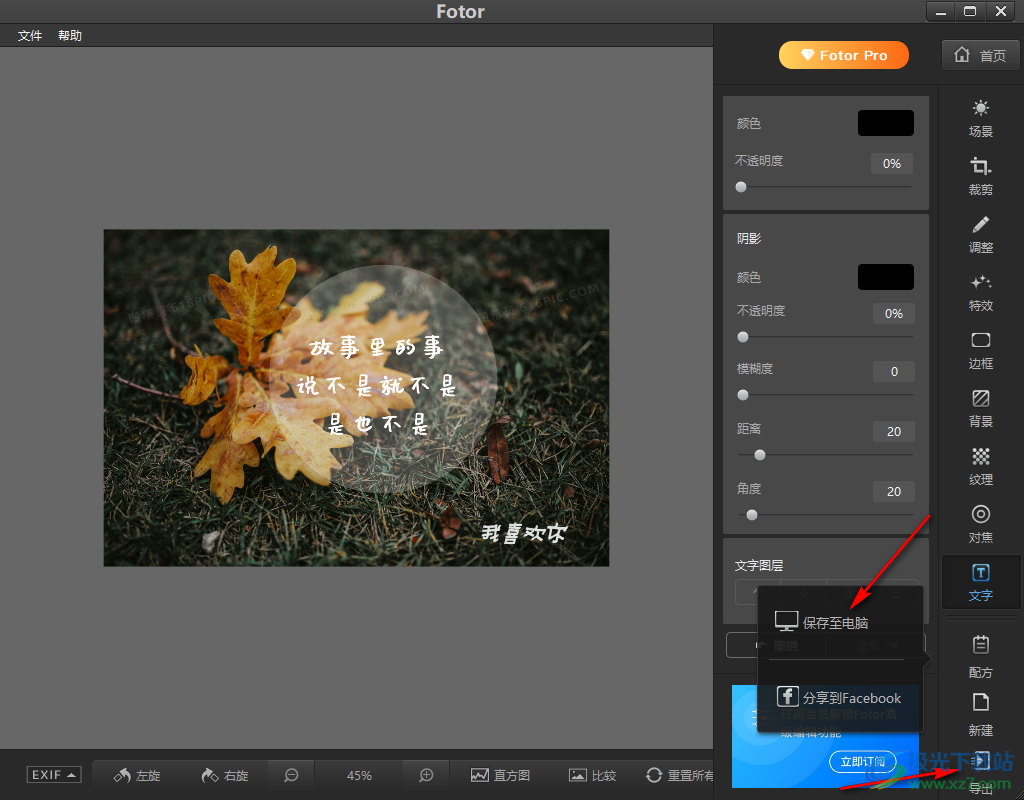The width and height of the screenshot is (1024, 800).
Task: Go to 首页 home page
Action: [x=980, y=55]
